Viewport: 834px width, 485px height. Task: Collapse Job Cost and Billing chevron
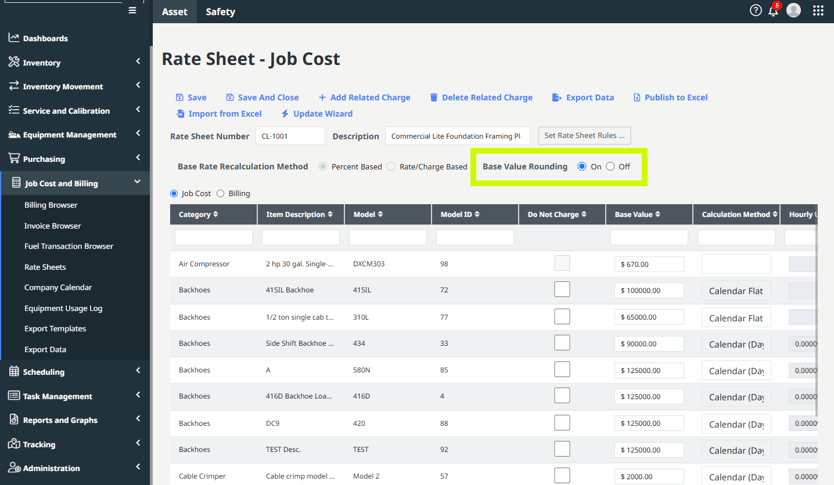tap(138, 182)
